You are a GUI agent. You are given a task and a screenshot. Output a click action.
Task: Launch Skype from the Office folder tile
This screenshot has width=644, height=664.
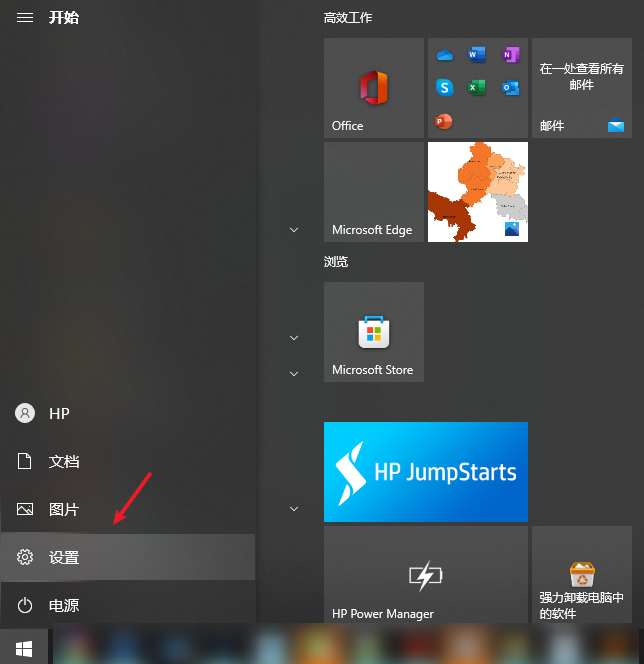click(x=445, y=88)
